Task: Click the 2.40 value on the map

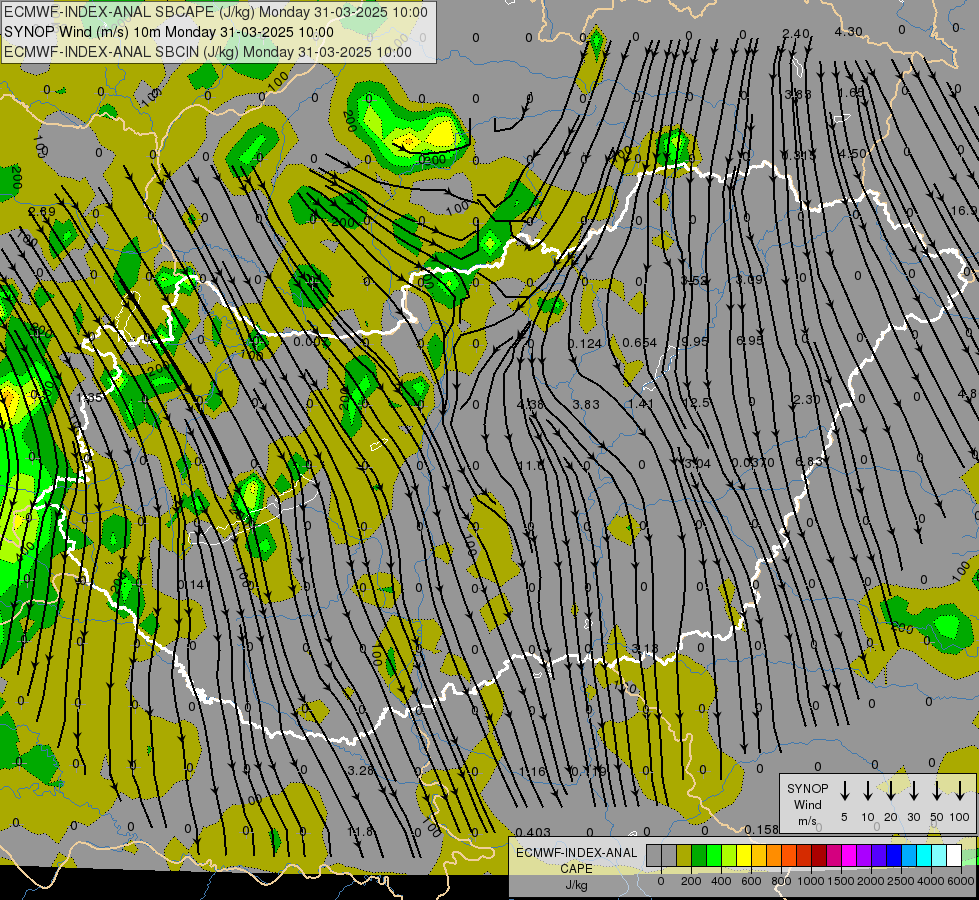Action: coord(796,34)
